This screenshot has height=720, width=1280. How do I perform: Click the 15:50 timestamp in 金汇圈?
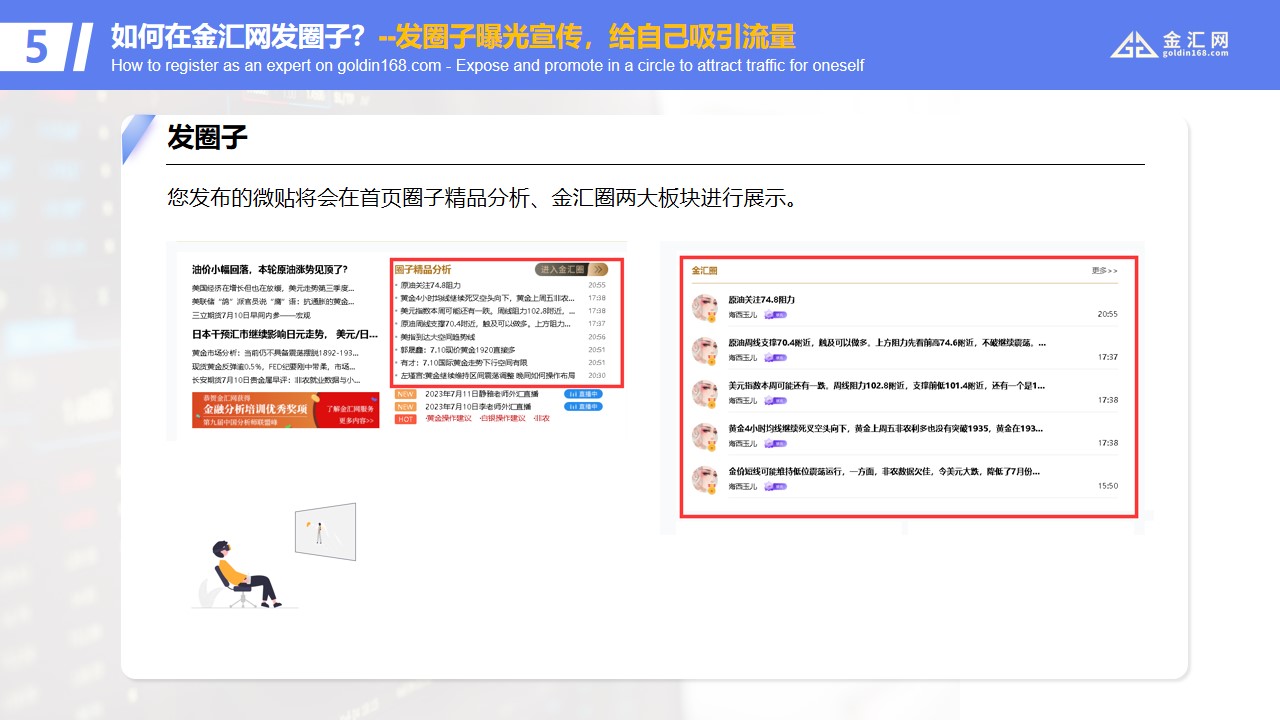click(x=1108, y=486)
